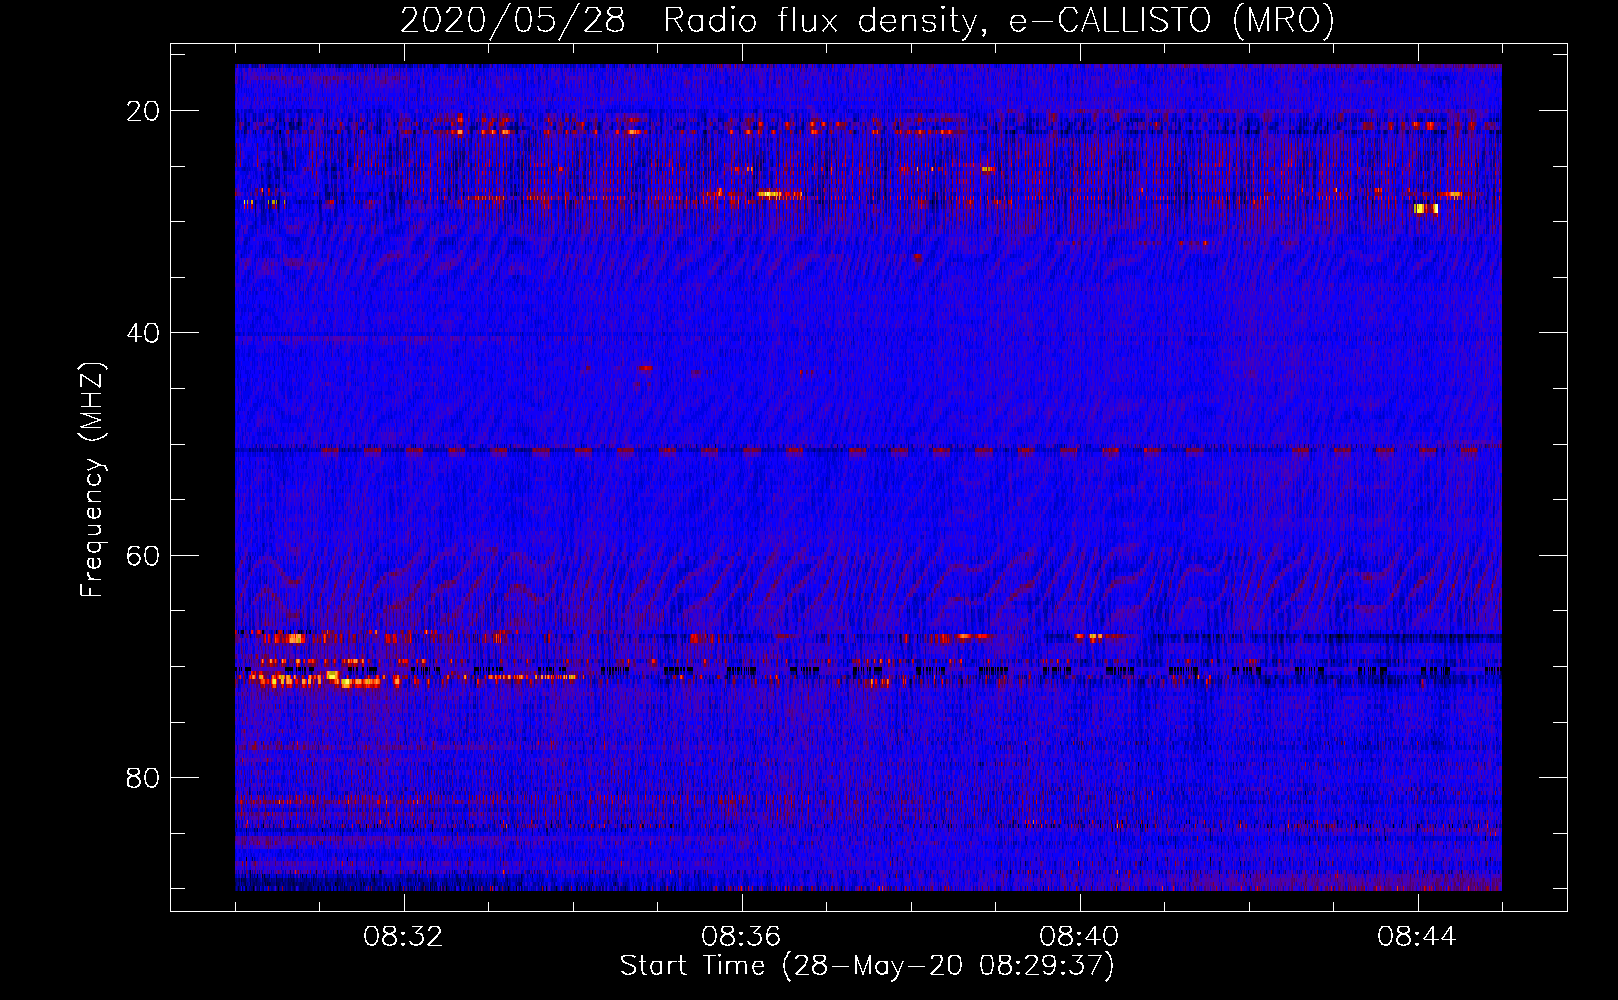Click the 08:36 time tick label
This screenshot has width=1618, height=1000.
pos(741,937)
